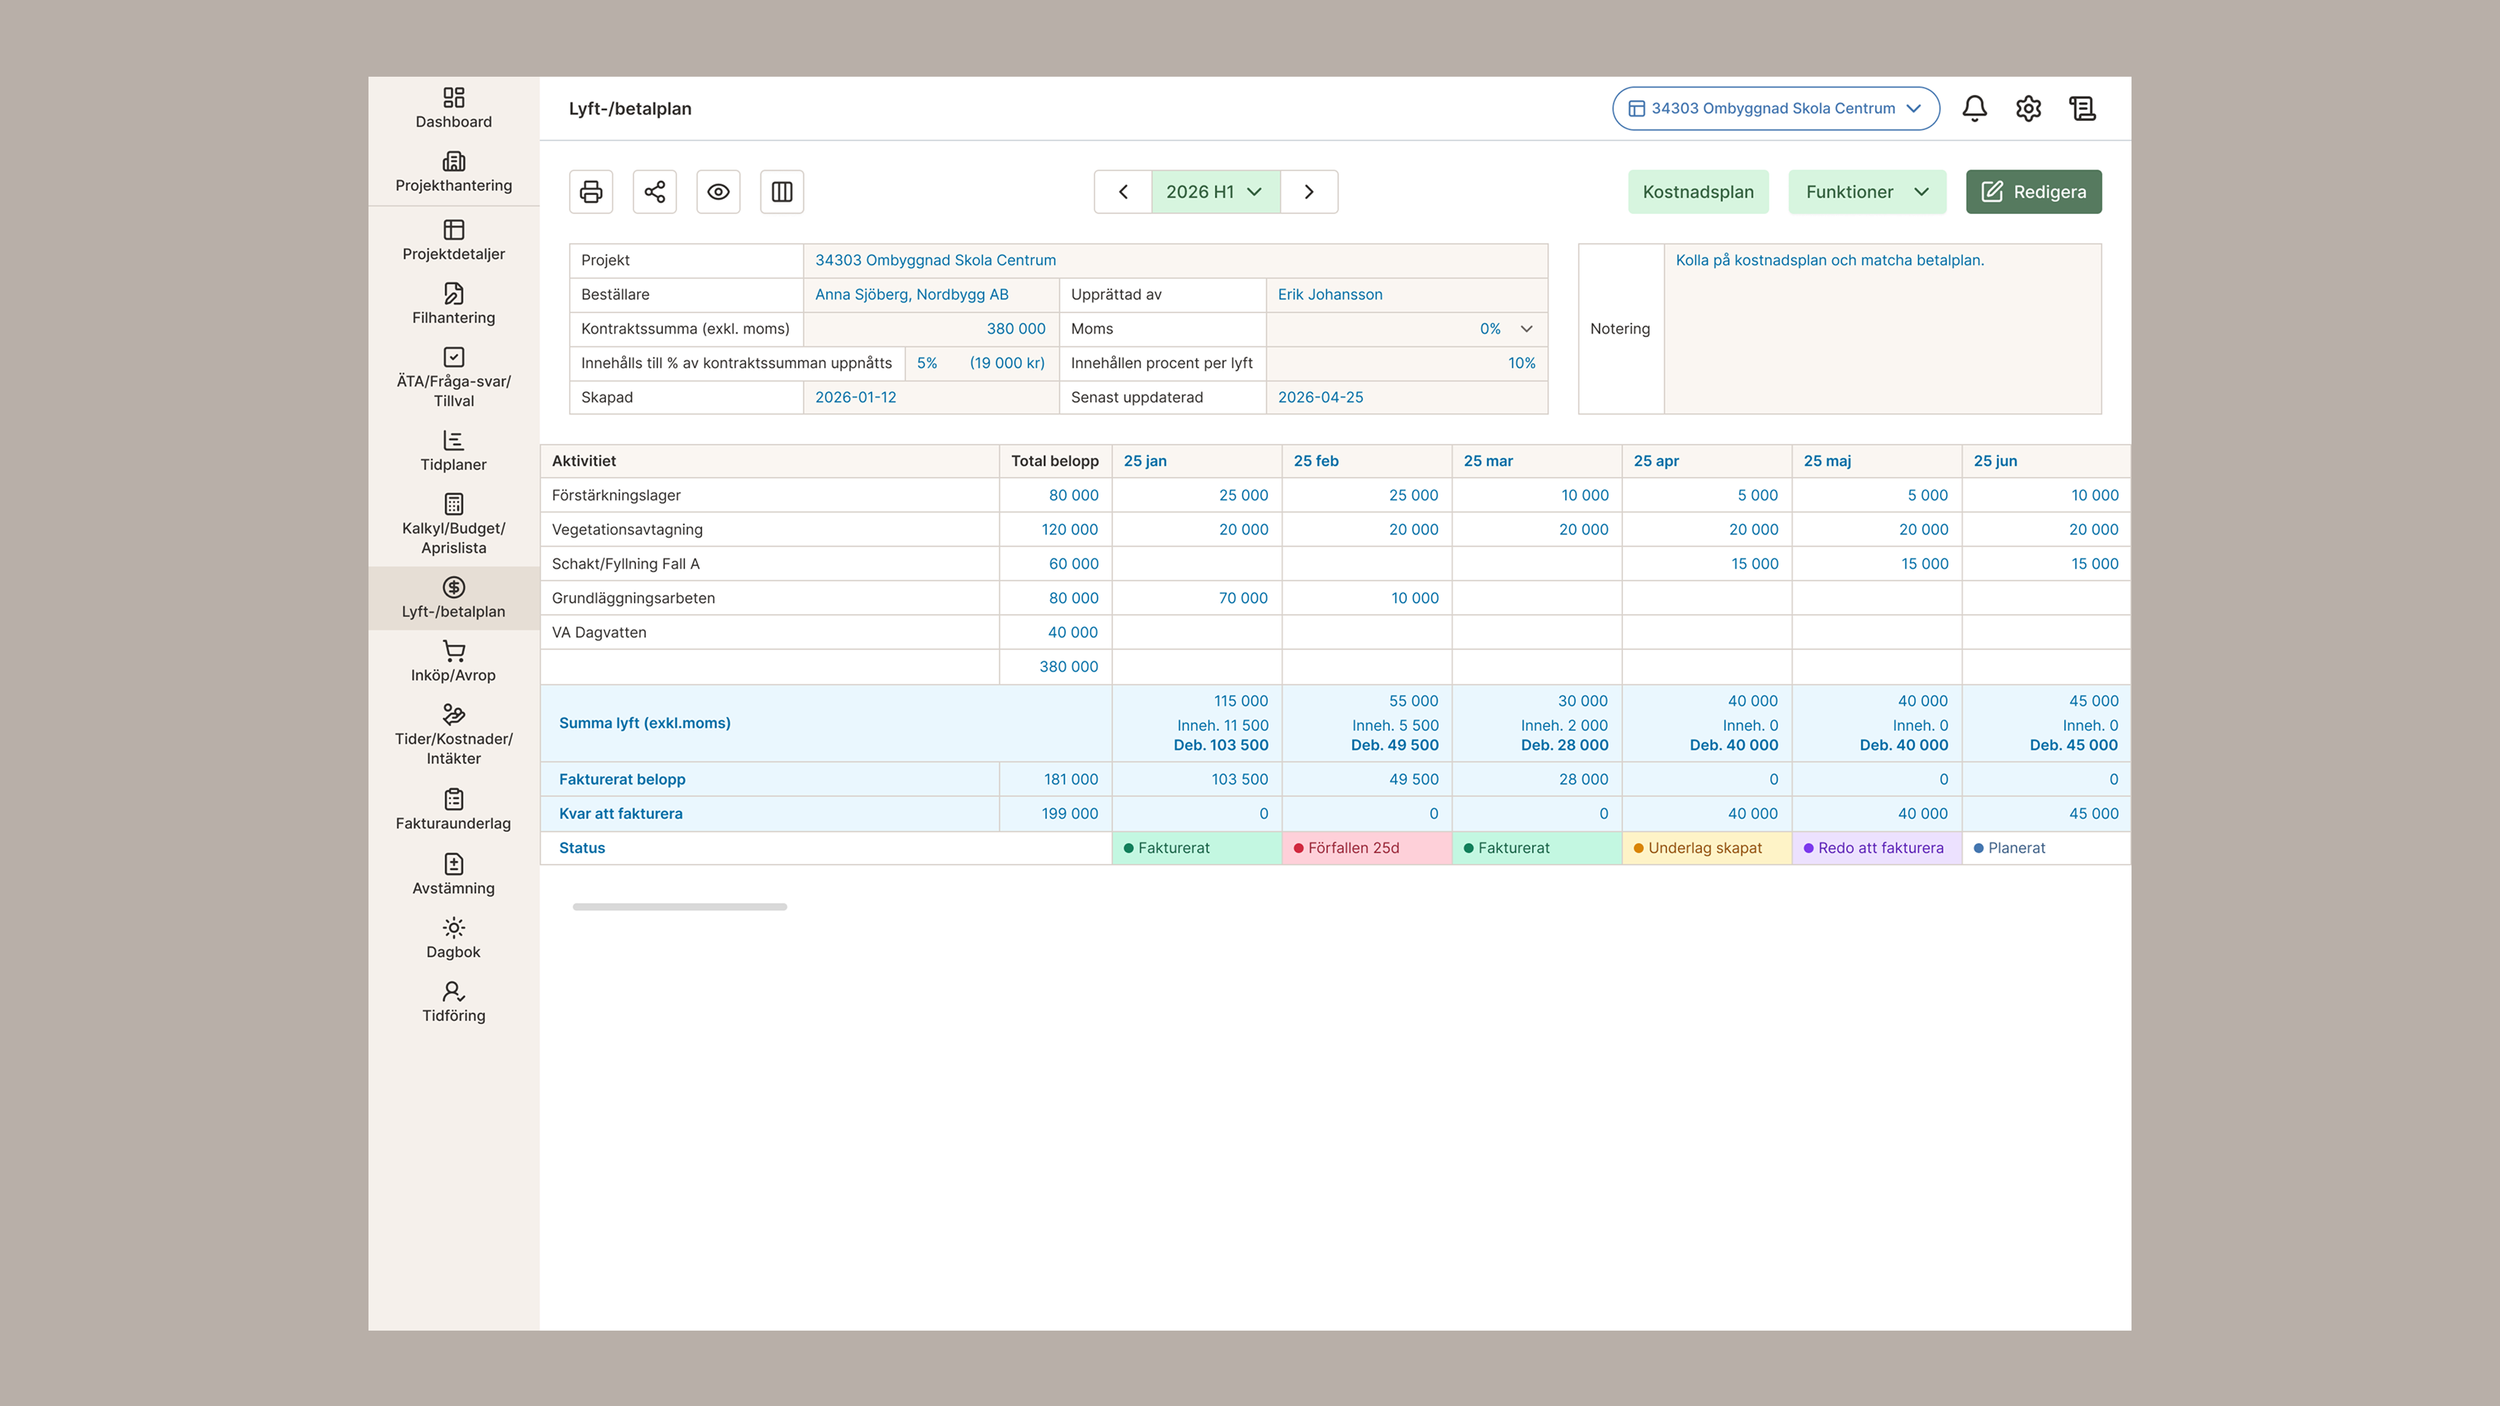The image size is (2500, 1406).
Task: Select Lyft-/betalplan in the sidebar
Action: coord(453,598)
